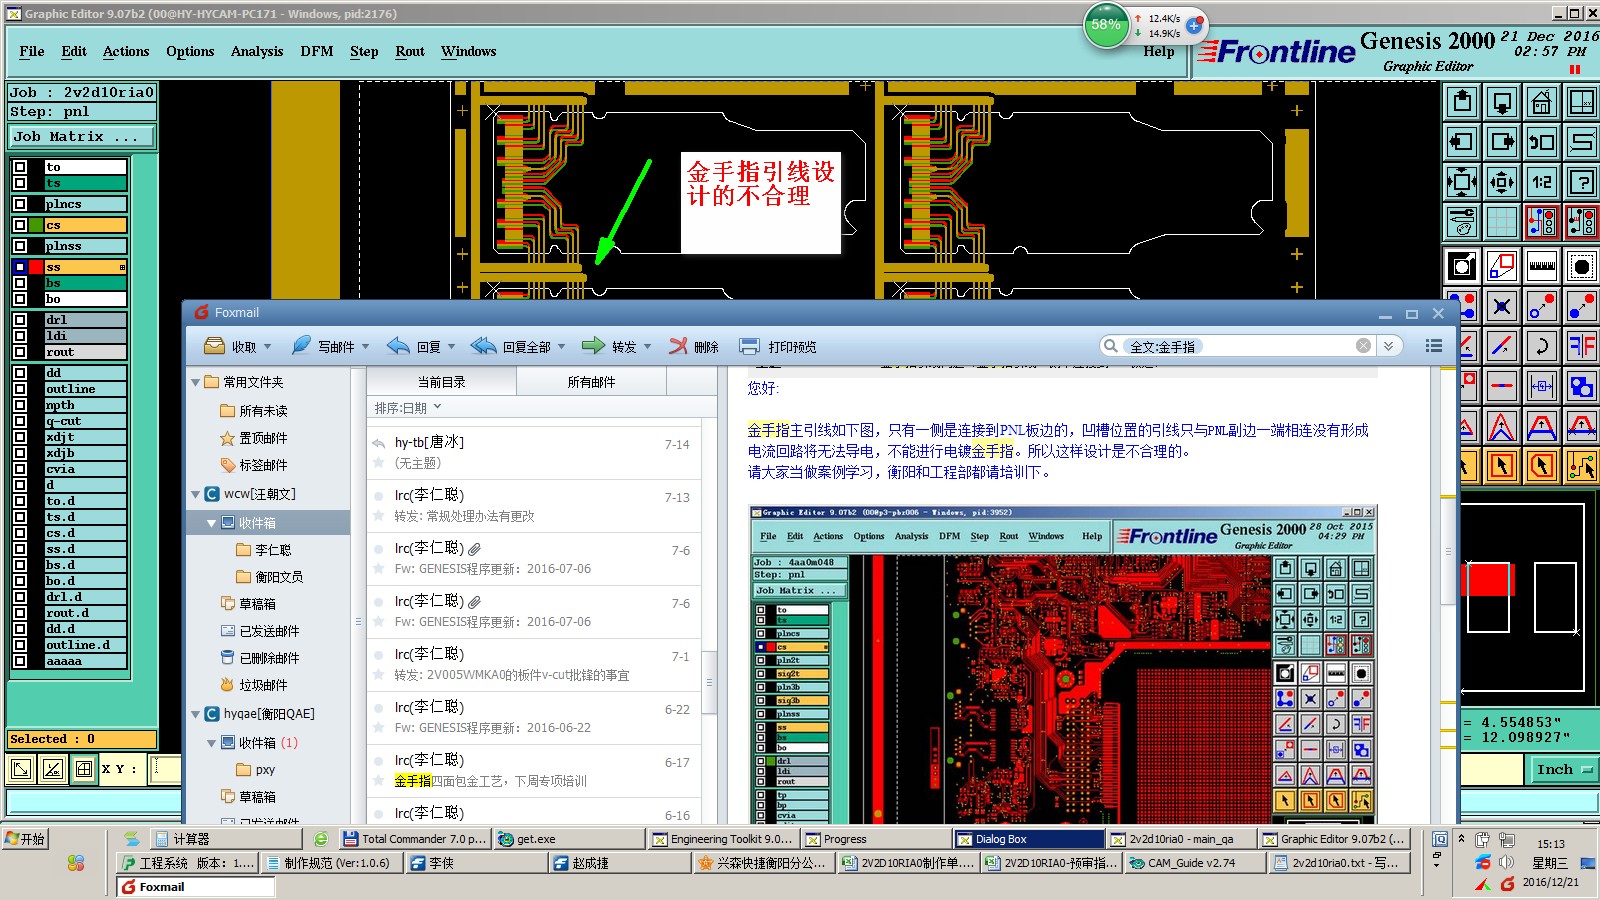The height and width of the screenshot is (900, 1600).
Task: Click the dashed-square black circle feature icon
Action: click(1581, 267)
